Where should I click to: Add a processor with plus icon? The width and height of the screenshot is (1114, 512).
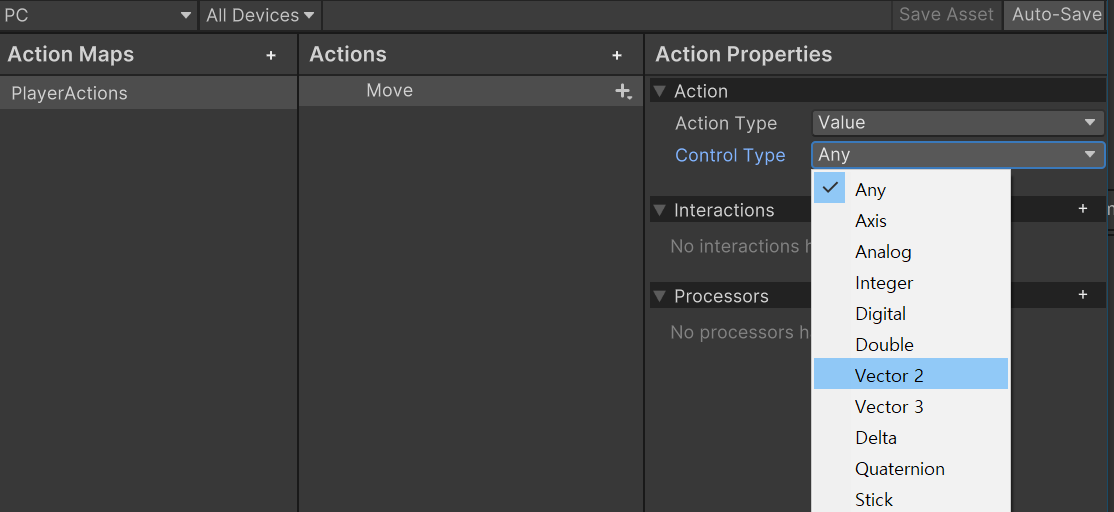(x=1082, y=296)
